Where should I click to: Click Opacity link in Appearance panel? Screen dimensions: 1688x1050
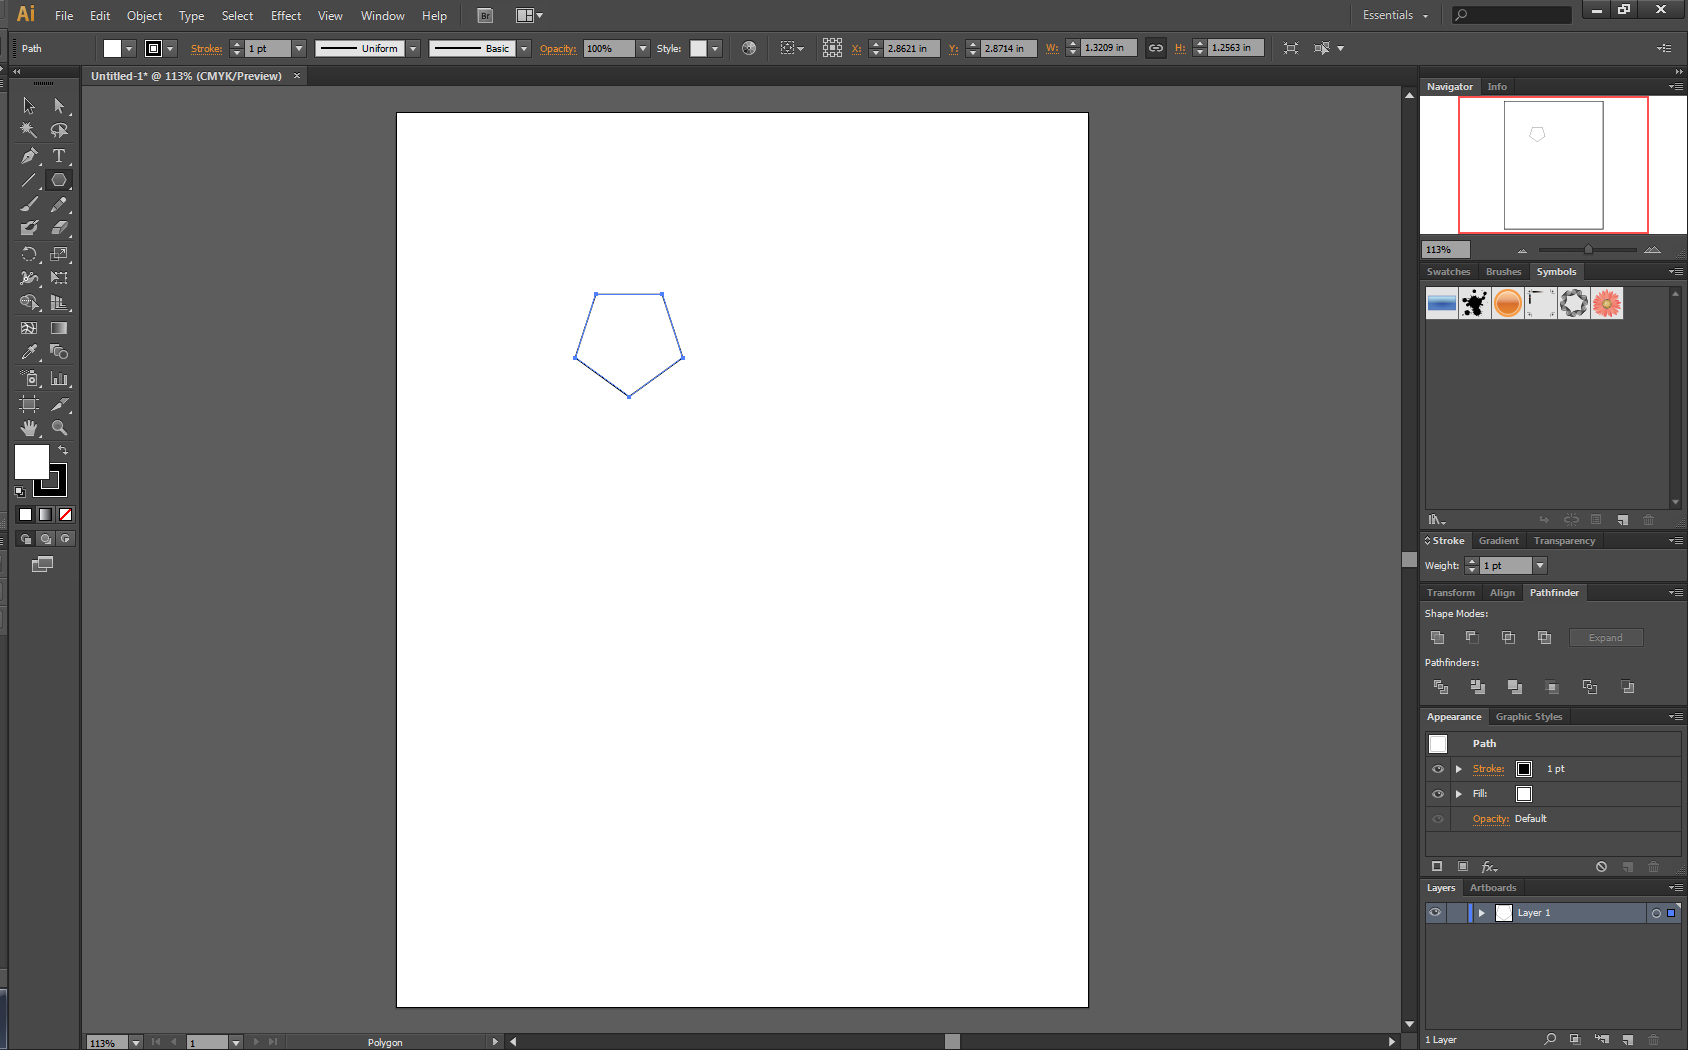1491,819
